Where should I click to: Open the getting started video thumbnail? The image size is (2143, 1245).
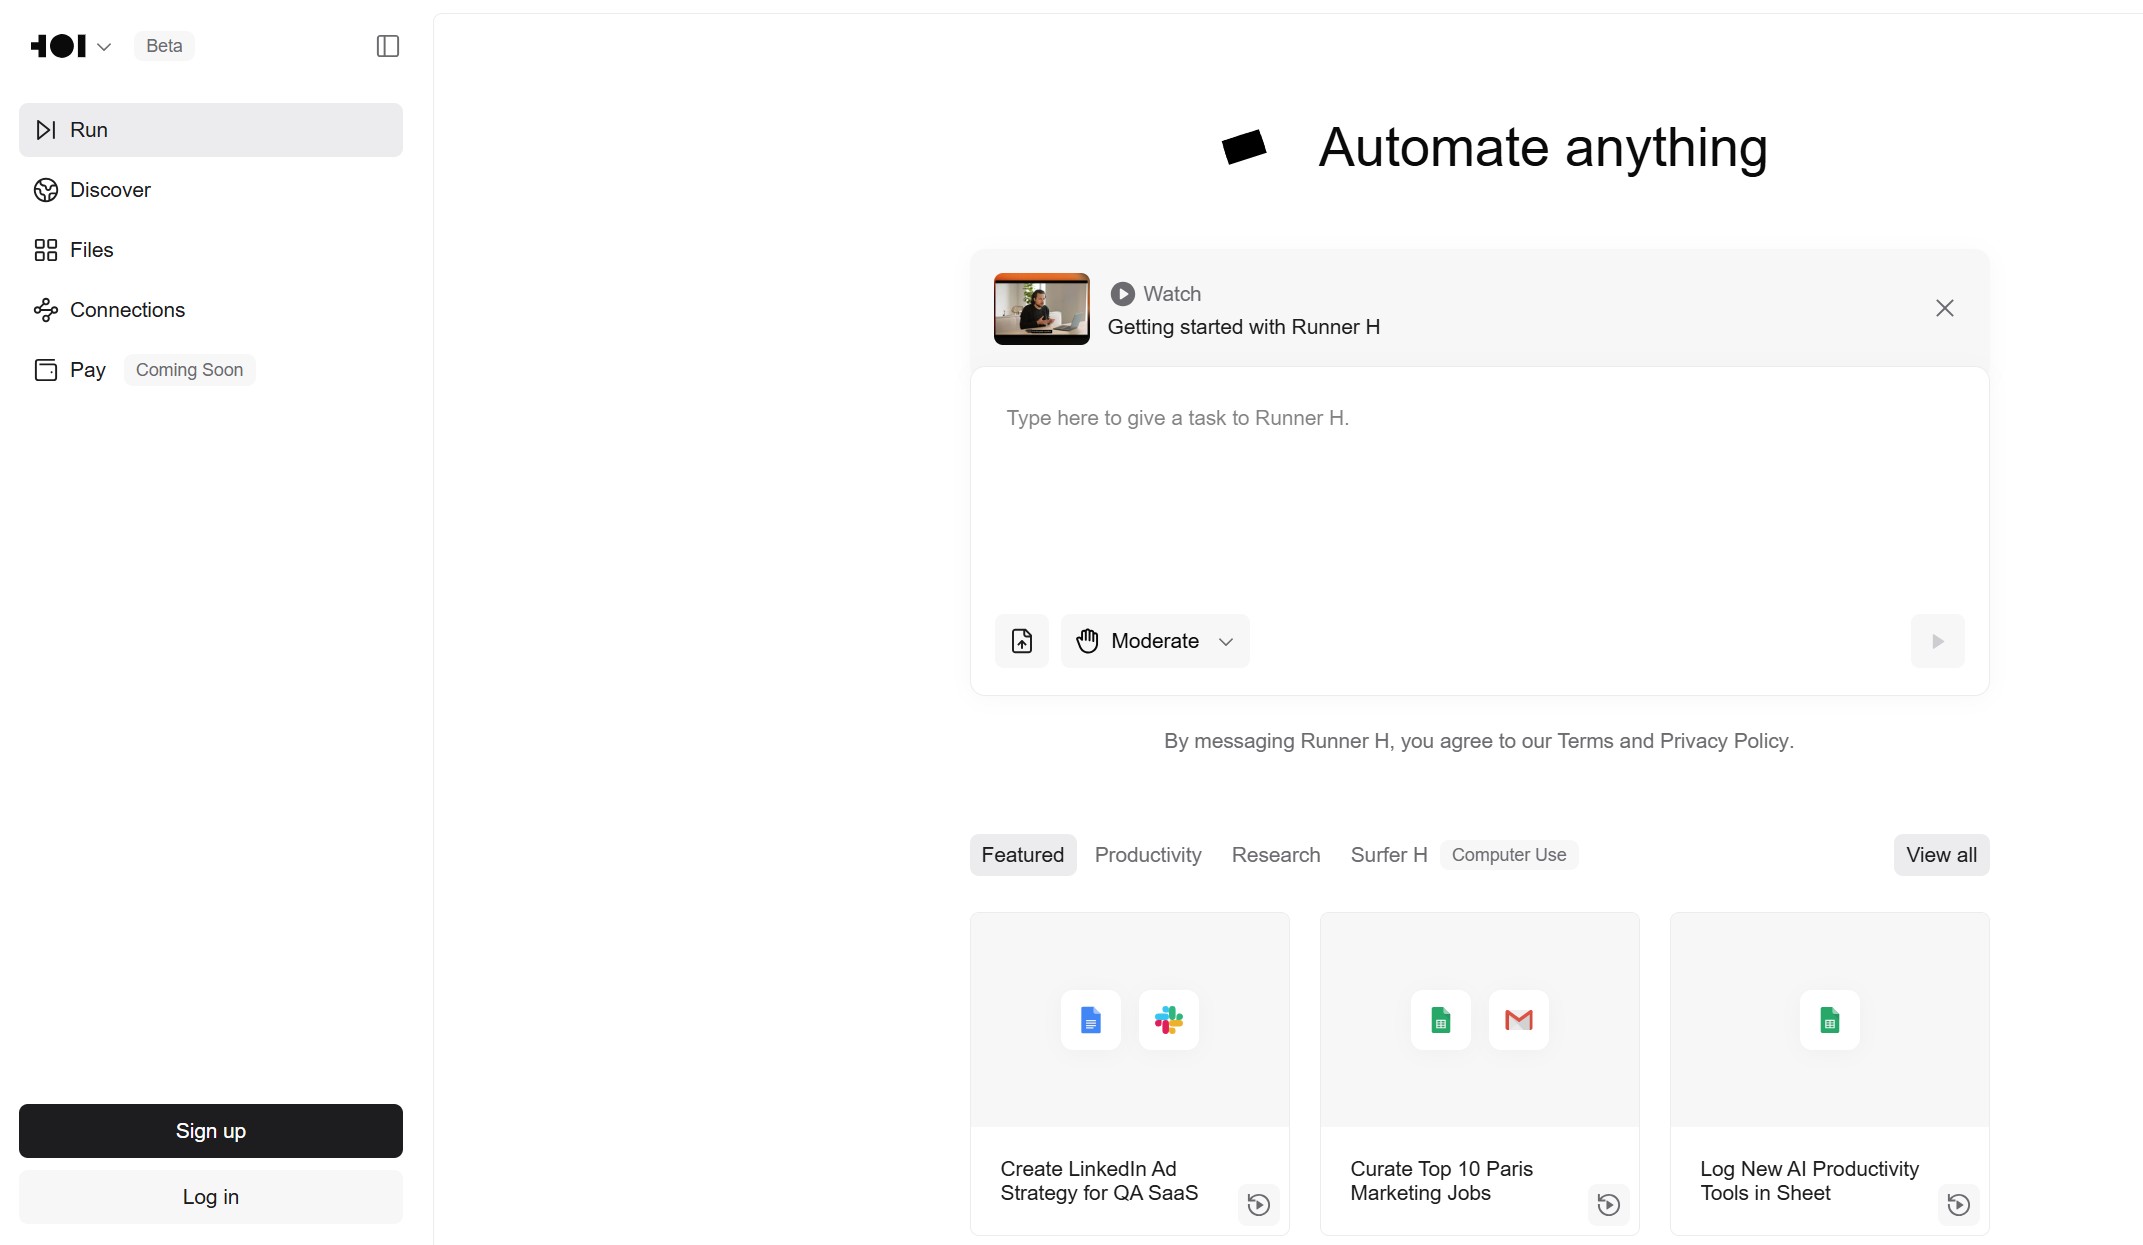(1042, 309)
